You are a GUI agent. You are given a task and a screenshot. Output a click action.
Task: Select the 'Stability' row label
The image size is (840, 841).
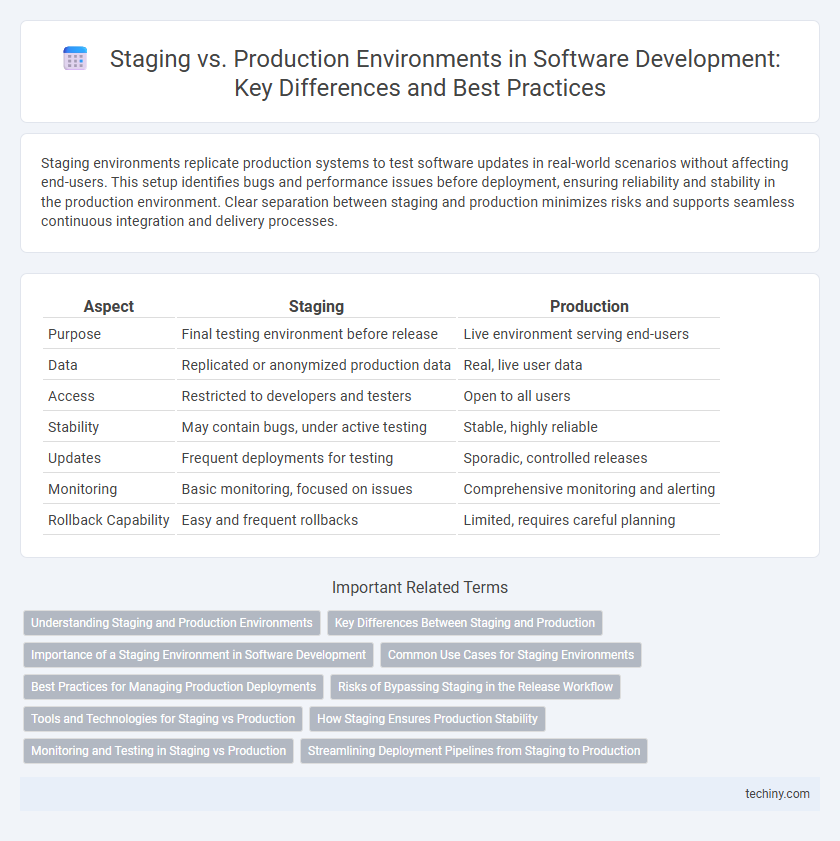click(73, 427)
